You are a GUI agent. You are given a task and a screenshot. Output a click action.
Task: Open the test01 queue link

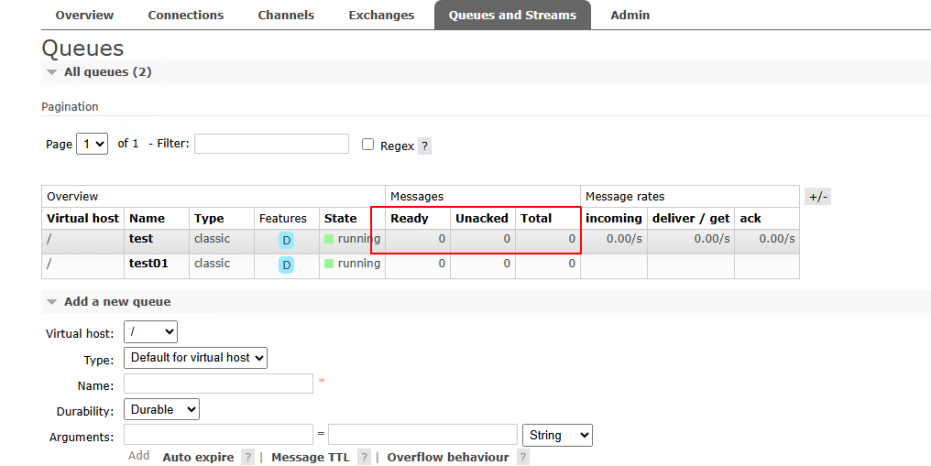coord(148,263)
